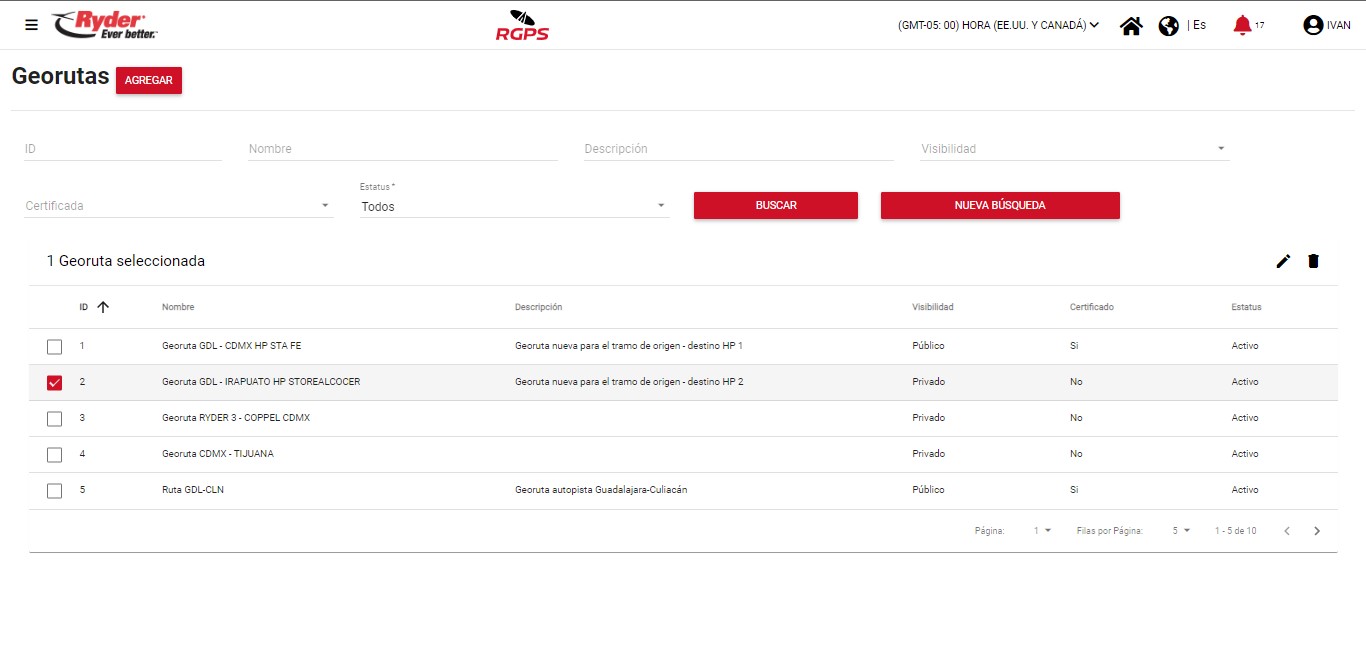Click the home icon in header
The height and width of the screenshot is (657, 1366).
[x=1131, y=26]
